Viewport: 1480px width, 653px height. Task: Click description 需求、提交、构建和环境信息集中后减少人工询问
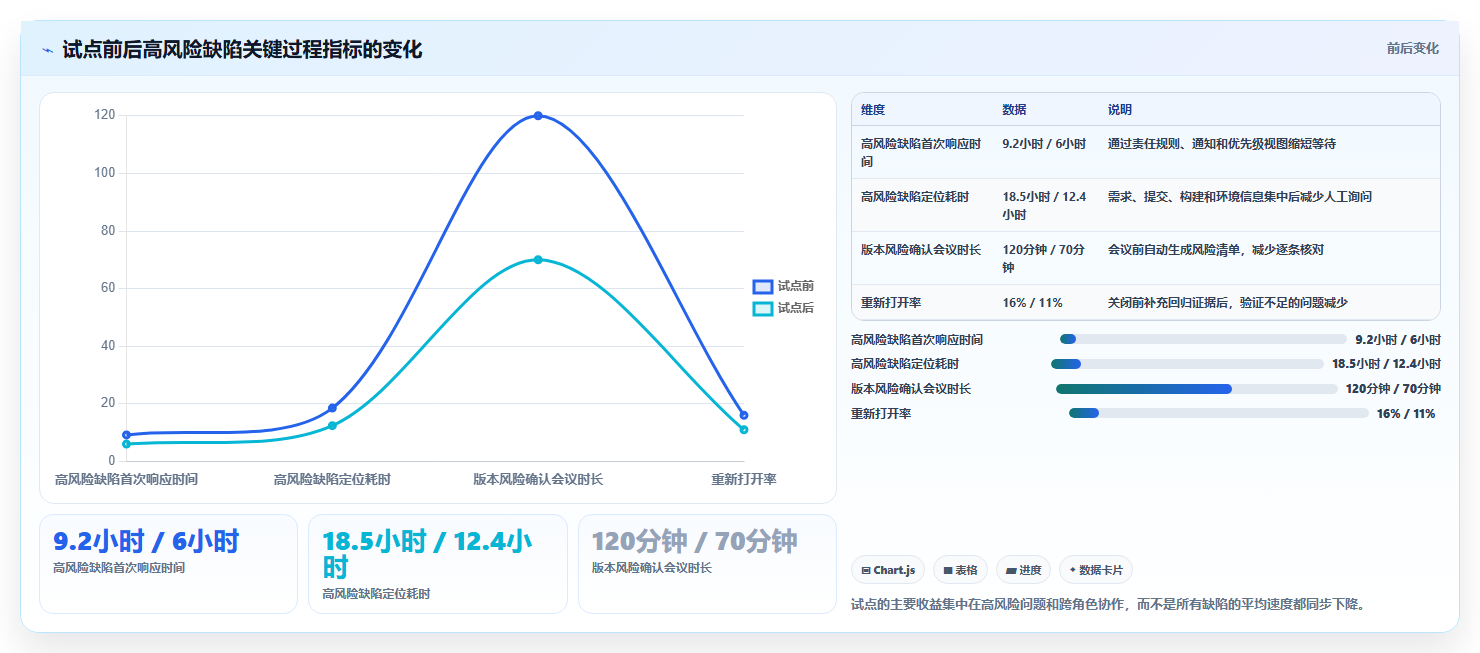pyautogui.click(x=1240, y=197)
